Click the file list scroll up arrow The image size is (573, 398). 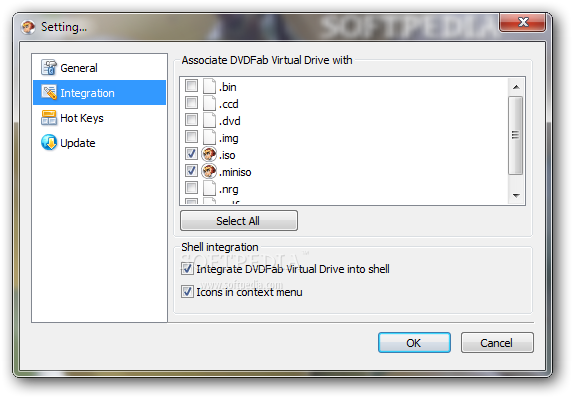[516, 87]
